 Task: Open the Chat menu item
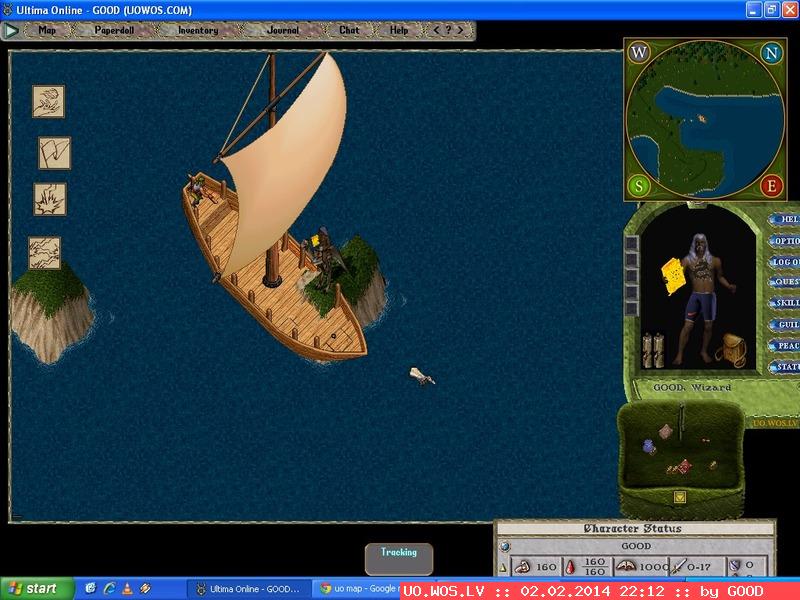pyautogui.click(x=349, y=30)
